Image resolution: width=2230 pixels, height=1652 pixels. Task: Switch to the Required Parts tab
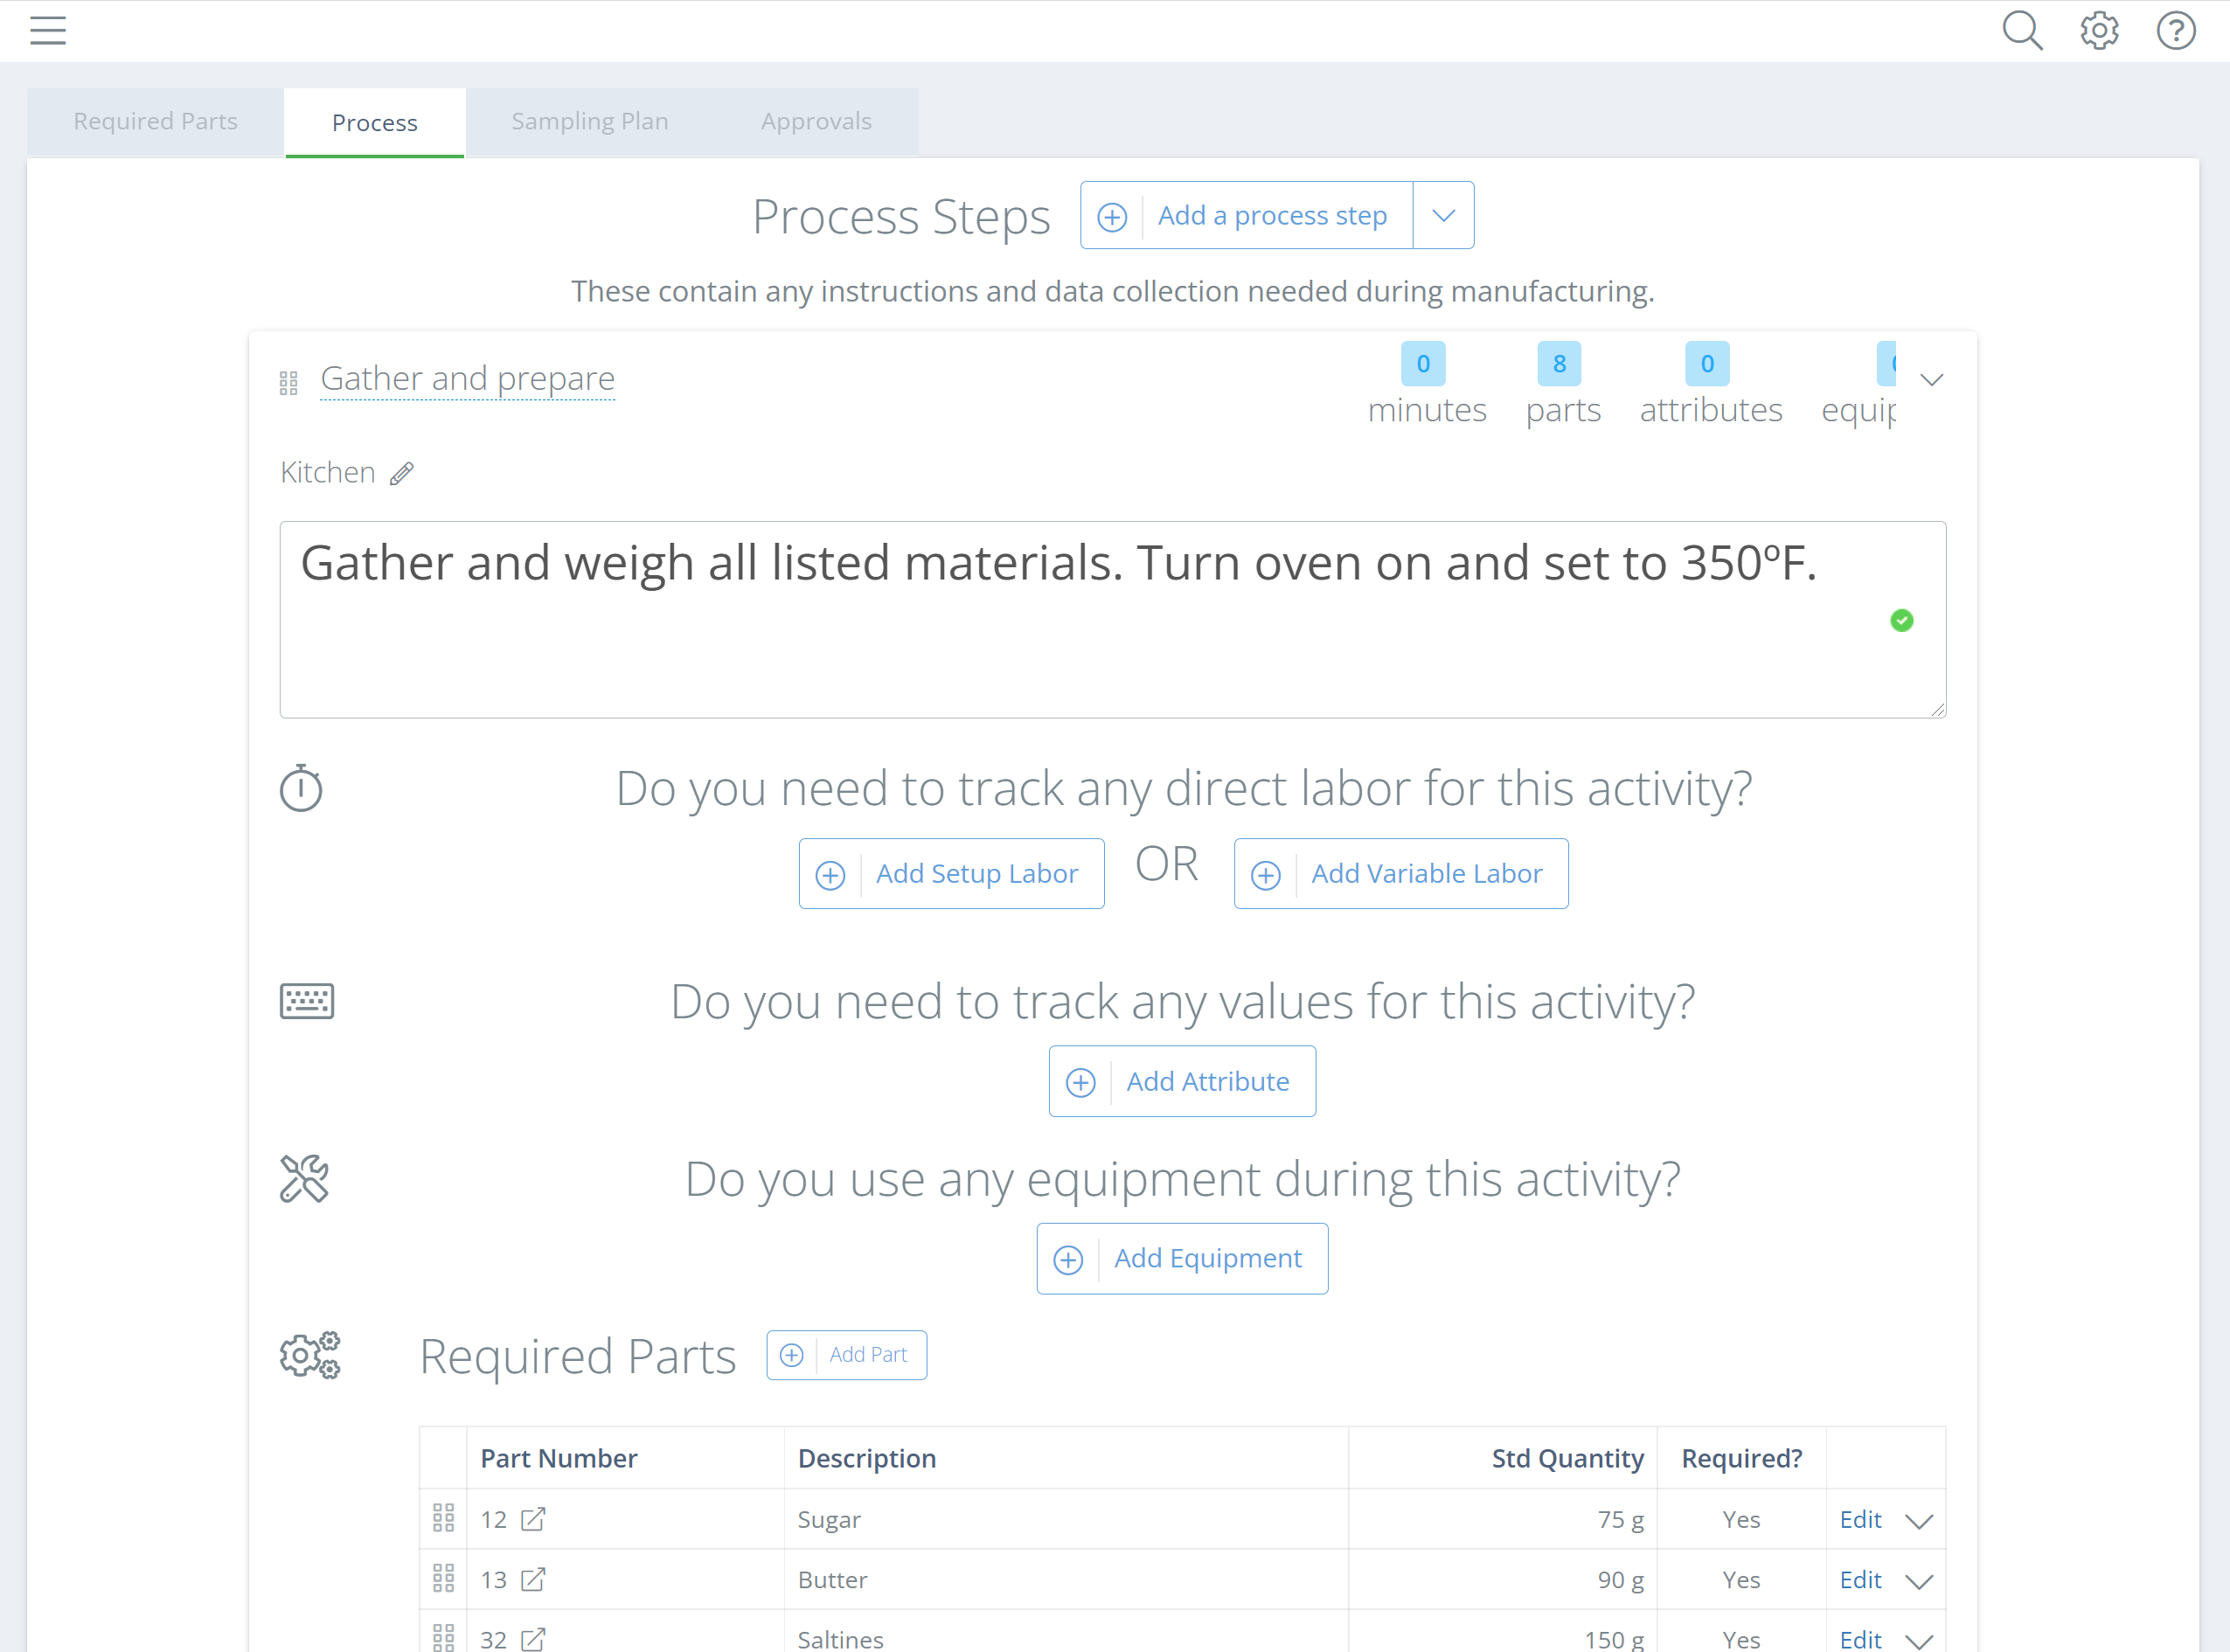pyautogui.click(x=155, y=122)
